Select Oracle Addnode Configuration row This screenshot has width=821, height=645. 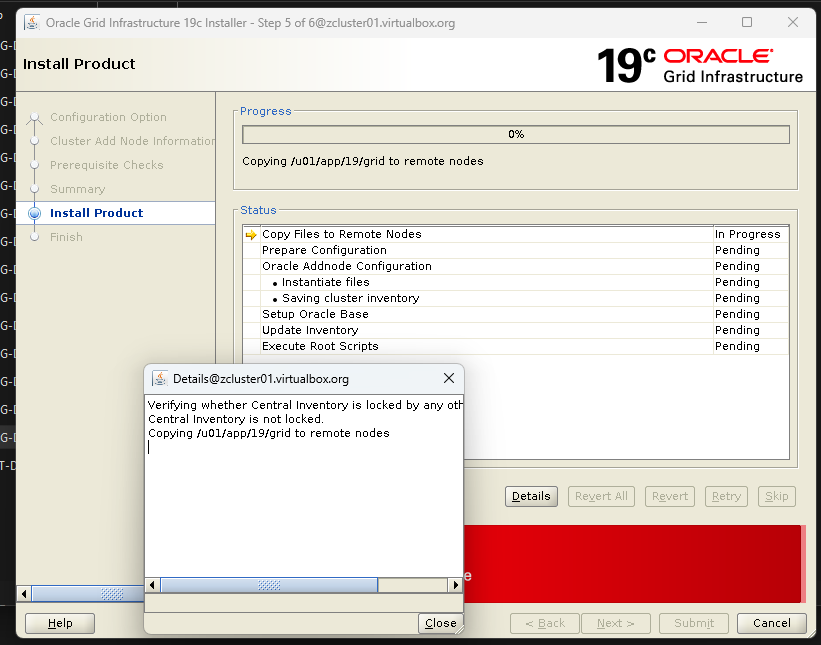point(516,266)
